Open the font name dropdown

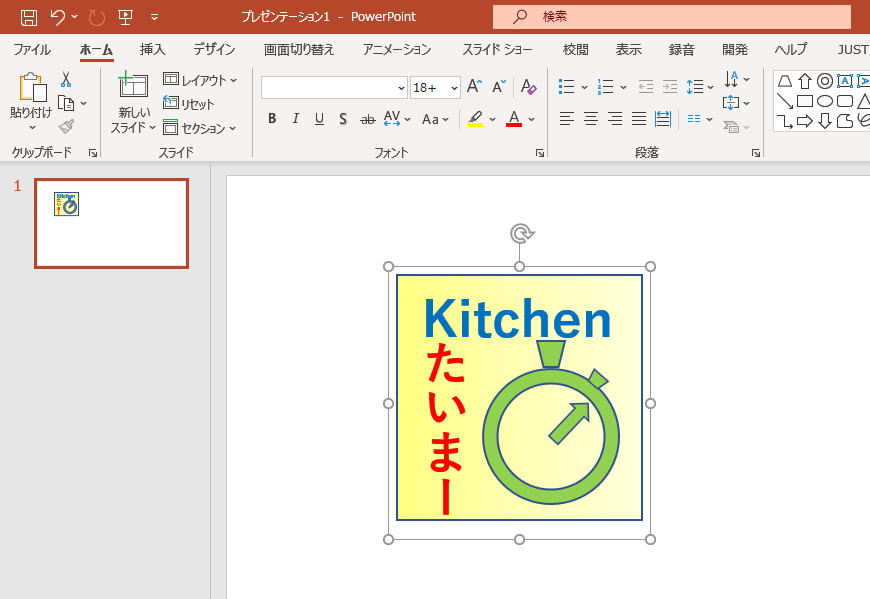click(400, 88)
